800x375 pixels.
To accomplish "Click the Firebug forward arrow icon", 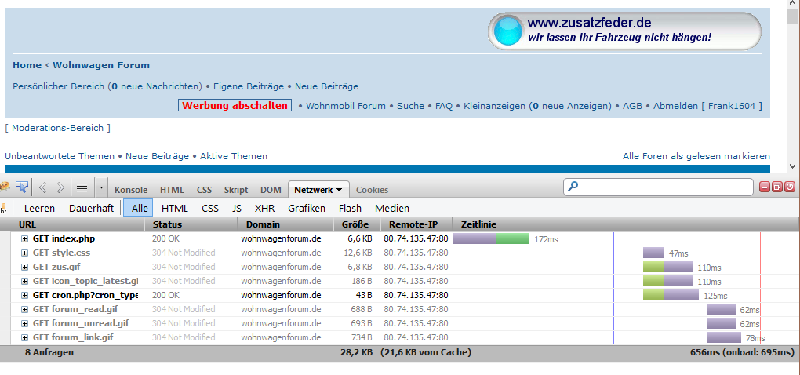I will tap(61, 188).
